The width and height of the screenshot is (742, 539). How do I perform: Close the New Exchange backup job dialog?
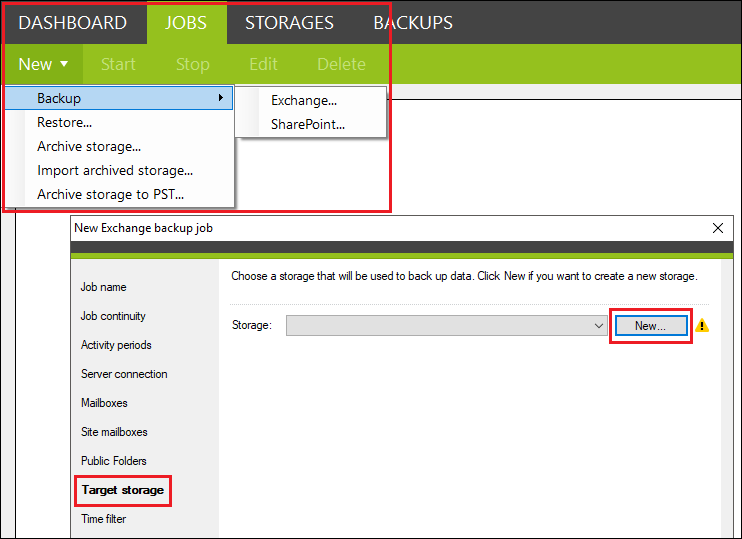click(x=717, y=228)
